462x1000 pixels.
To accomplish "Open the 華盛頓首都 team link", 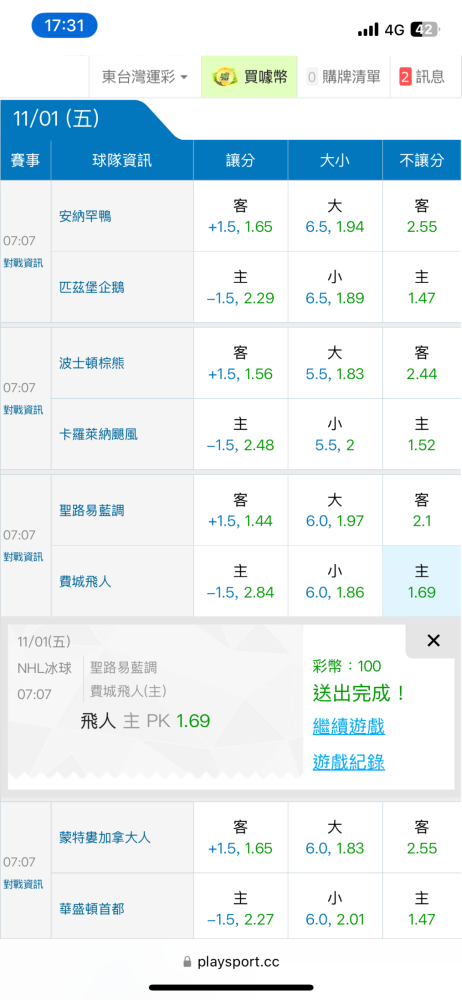I will (x=91, y=909).
